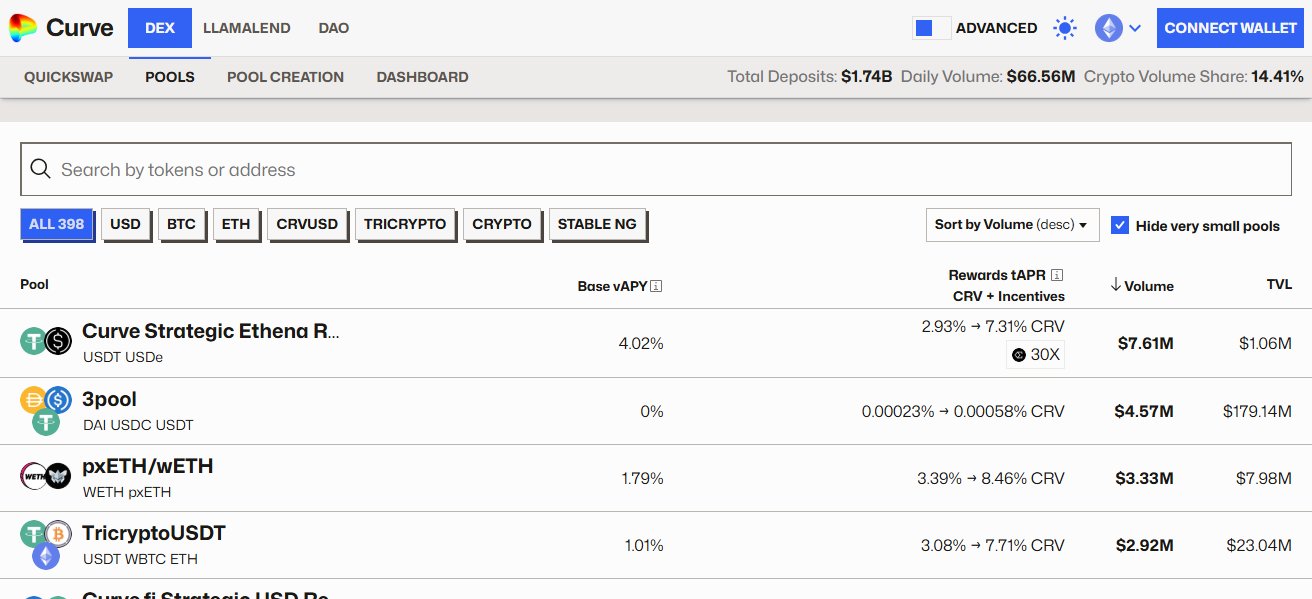The image size is (1312, 599).
Task: Uncheck Hide very small pools checkbox
Action: (x=1120, y=225)
